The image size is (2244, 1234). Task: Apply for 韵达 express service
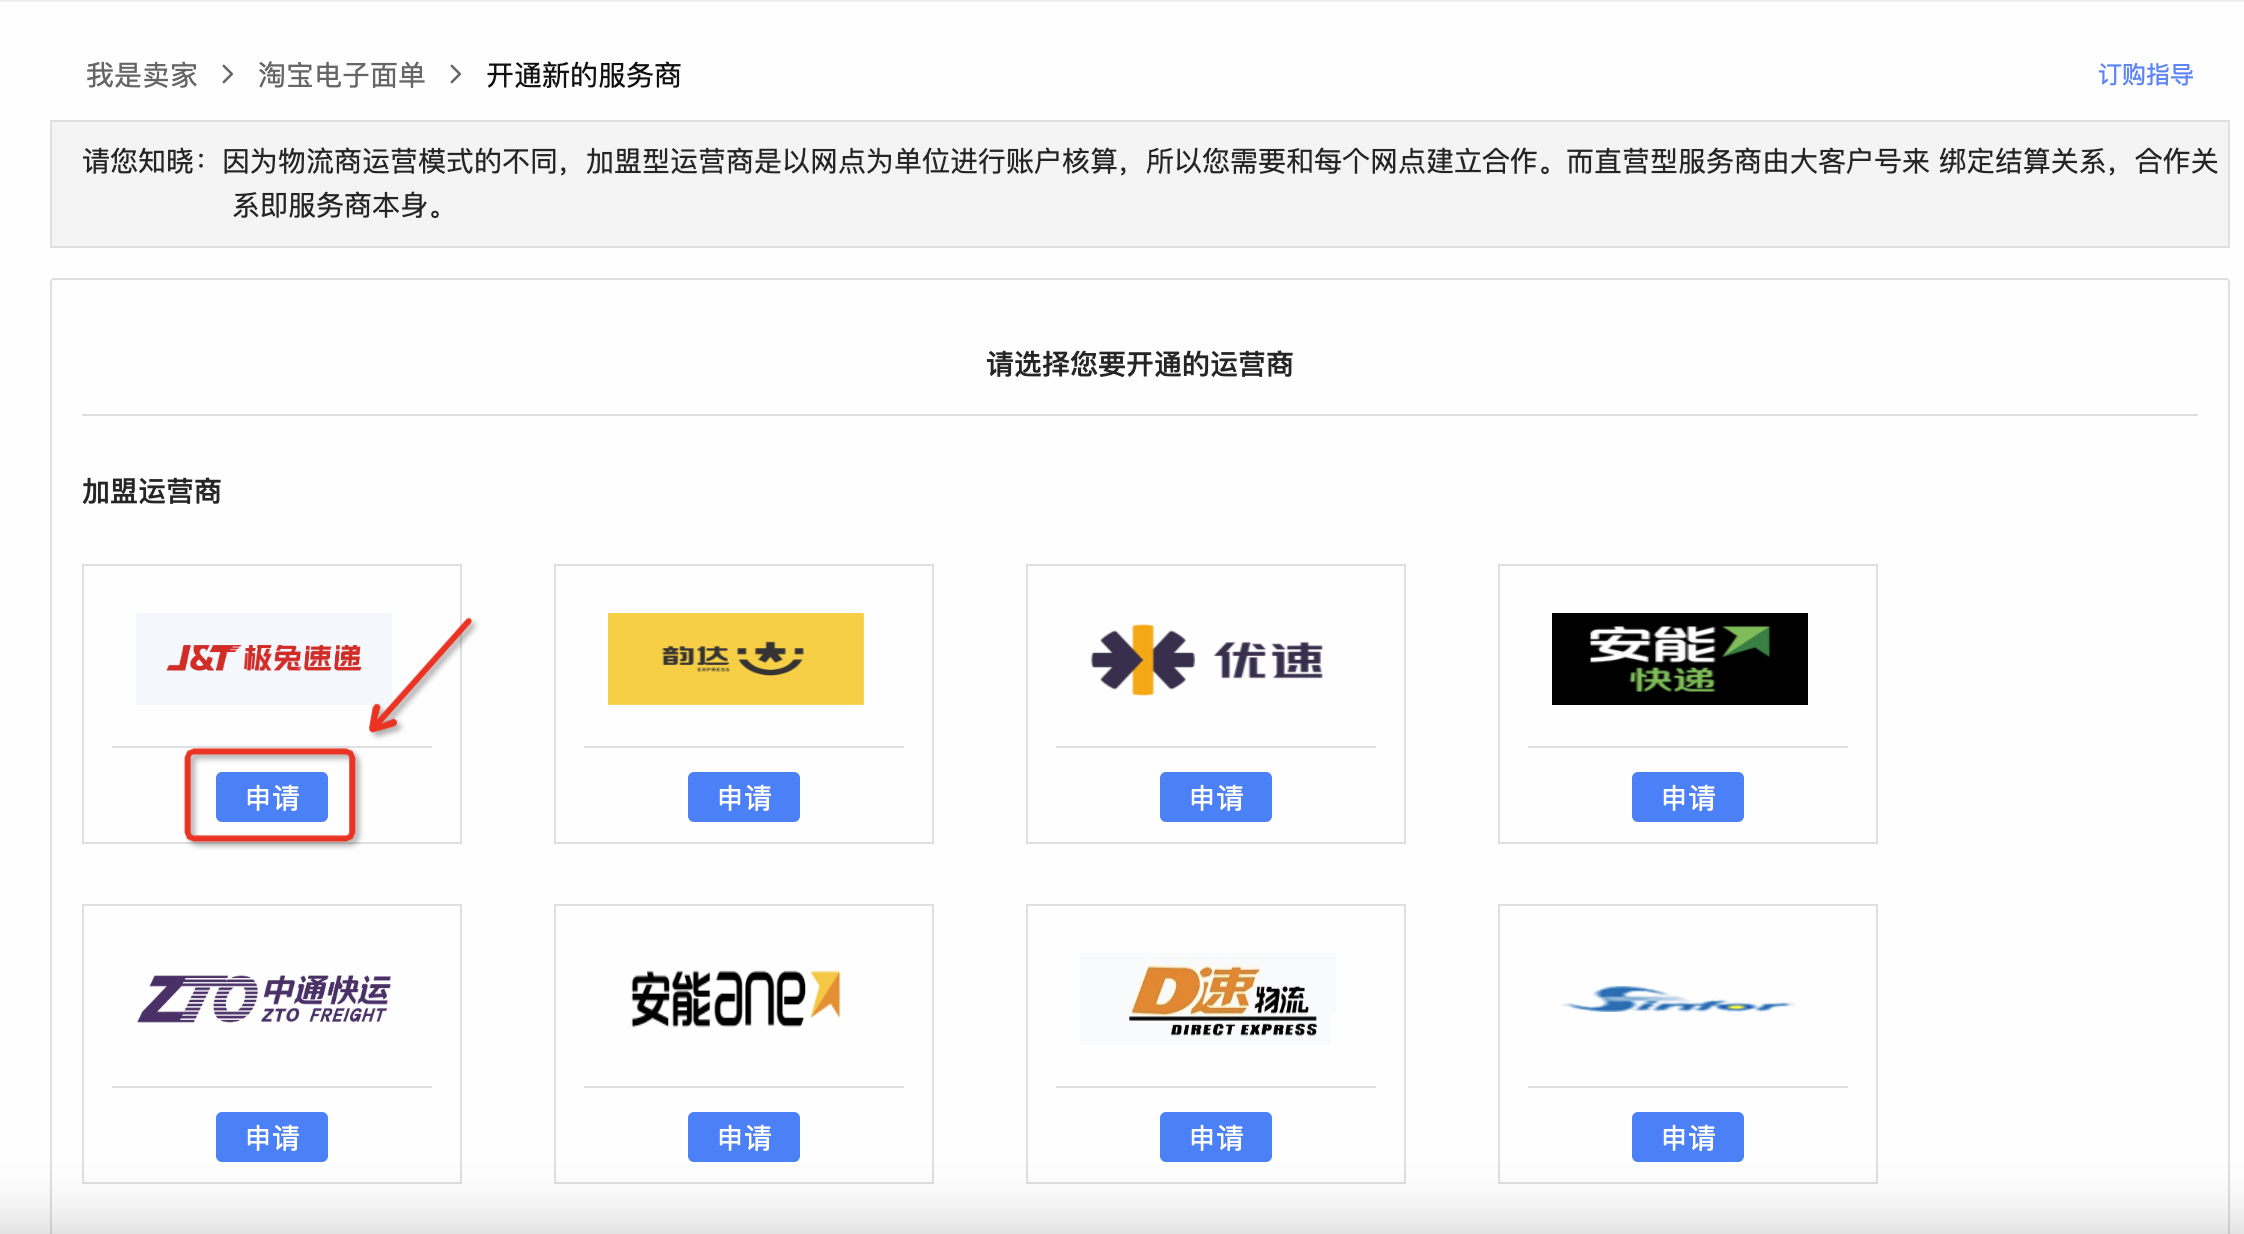[744, 797]
